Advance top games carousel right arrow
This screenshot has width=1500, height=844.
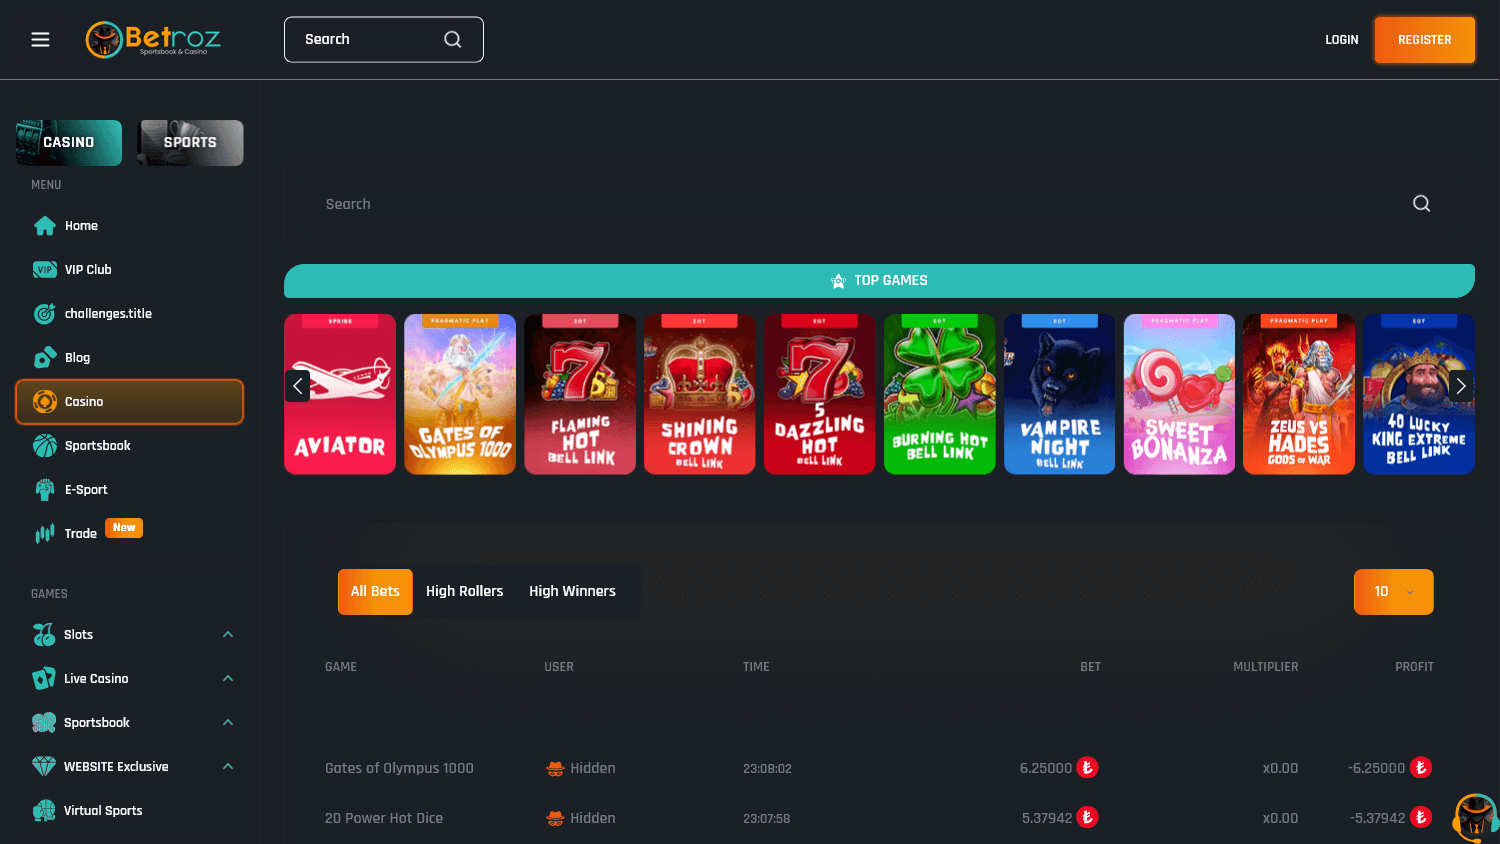click(1461, 385)
